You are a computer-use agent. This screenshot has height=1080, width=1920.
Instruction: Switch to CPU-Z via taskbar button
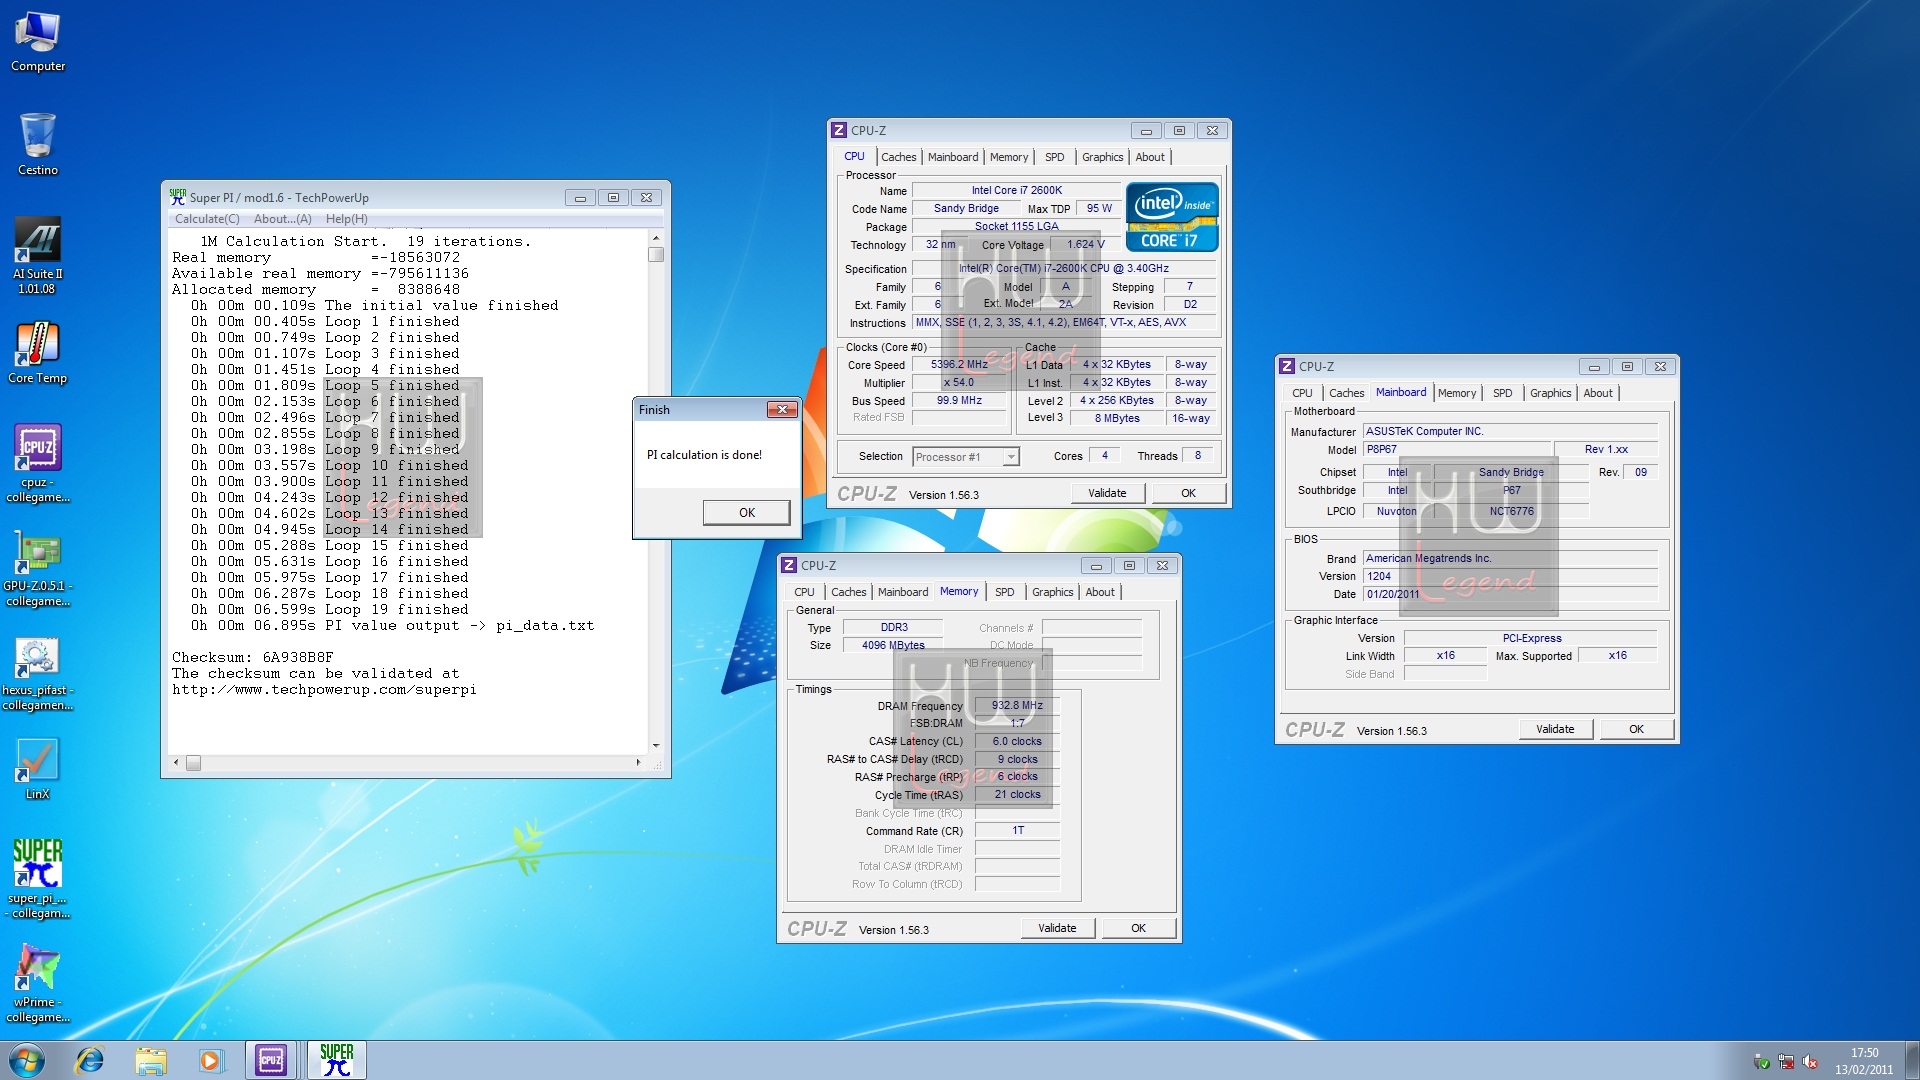pyautogui.click(x=271, y=1060)
